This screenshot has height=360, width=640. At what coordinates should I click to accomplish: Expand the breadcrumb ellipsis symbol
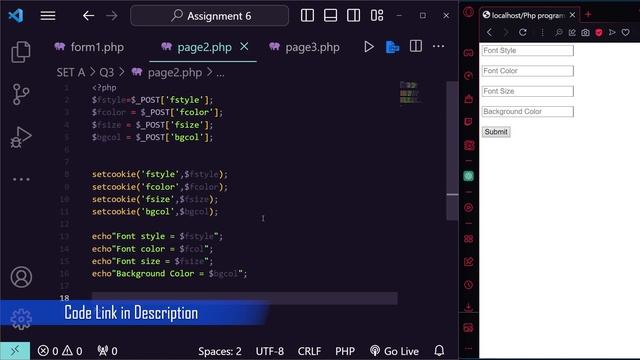220,73
